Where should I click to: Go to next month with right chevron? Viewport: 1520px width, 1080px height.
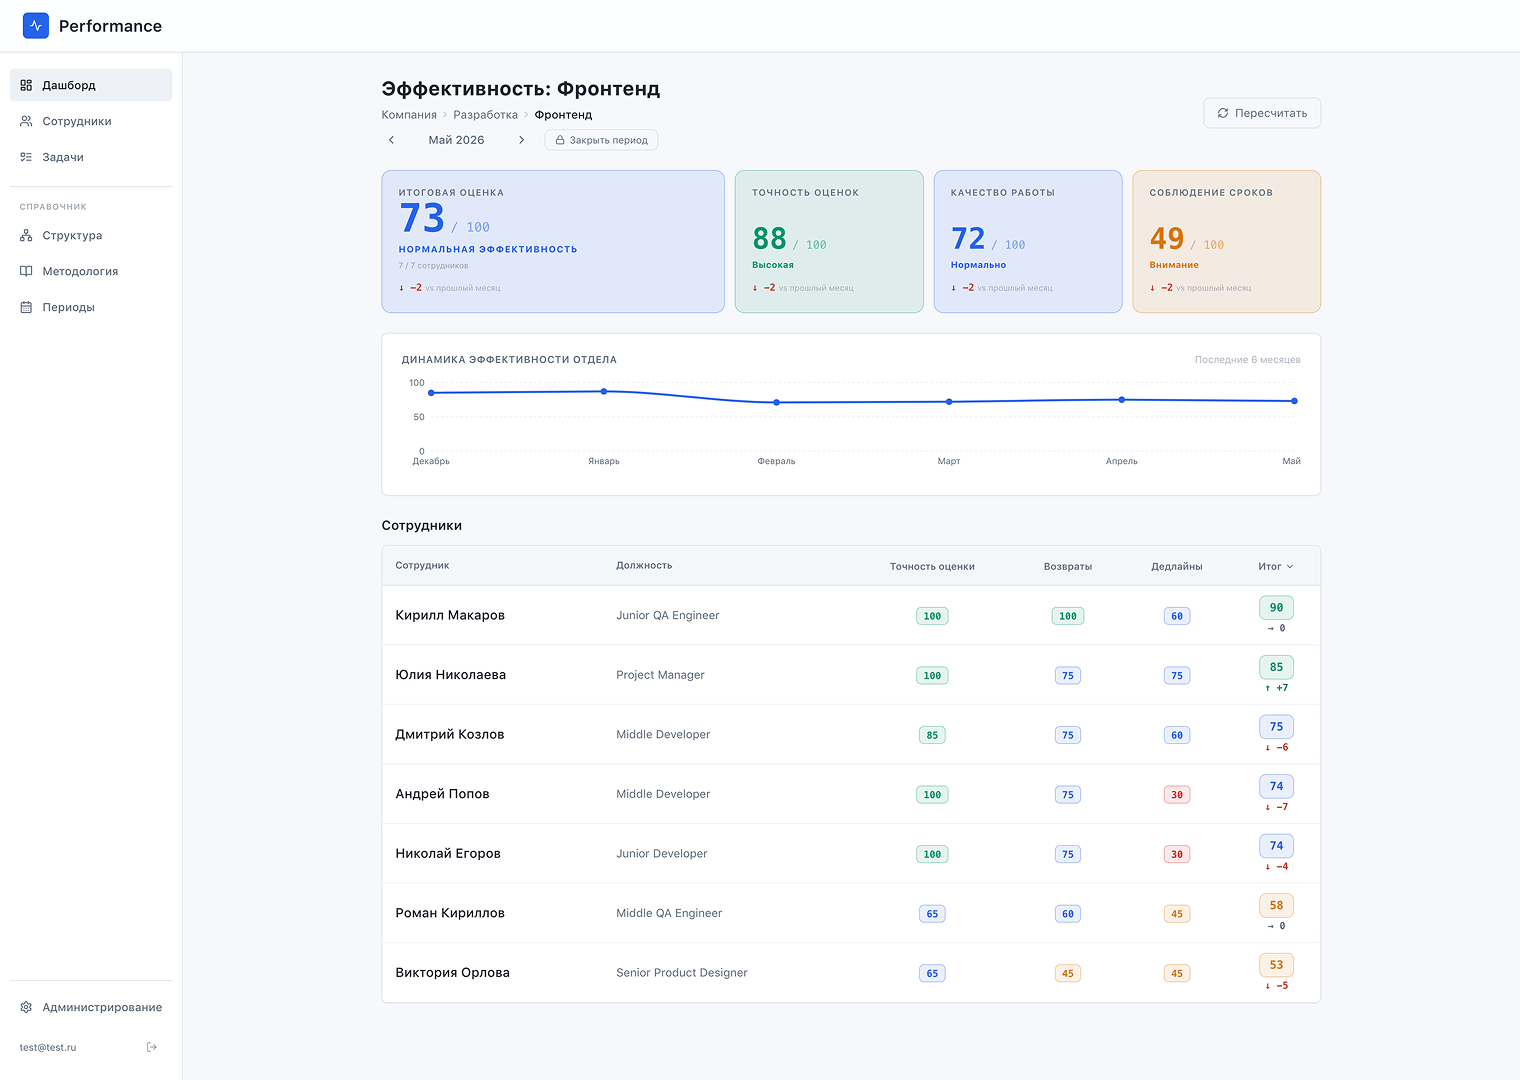point(521,140)
